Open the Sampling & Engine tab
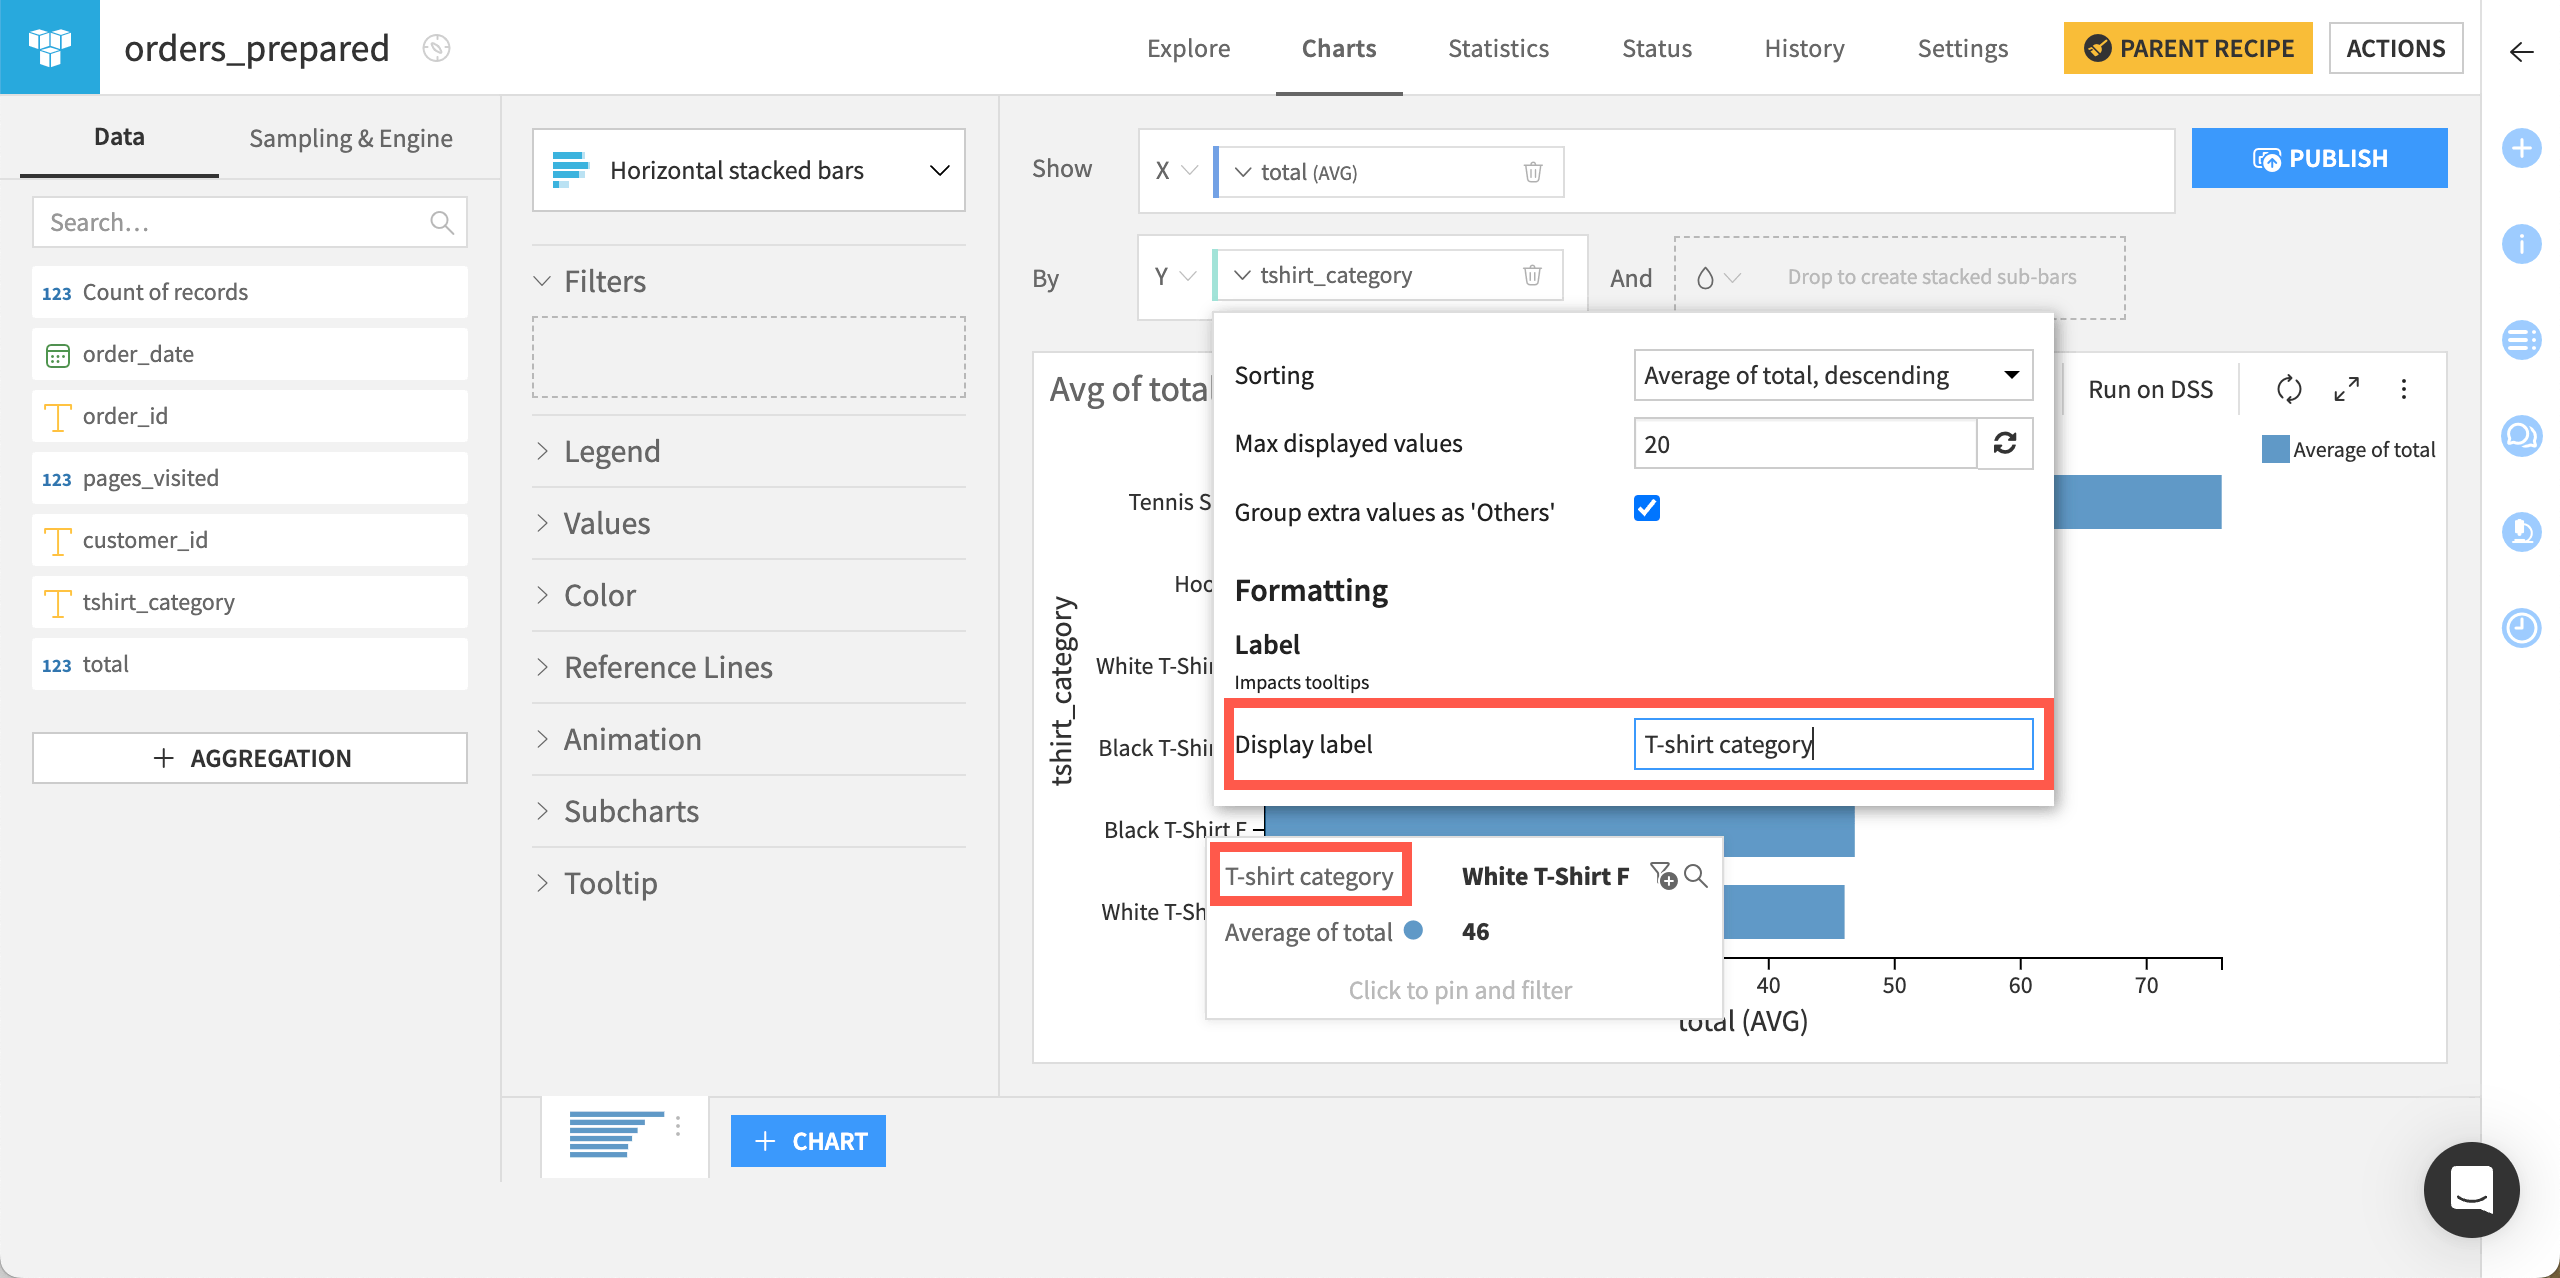 click(350, 137)
